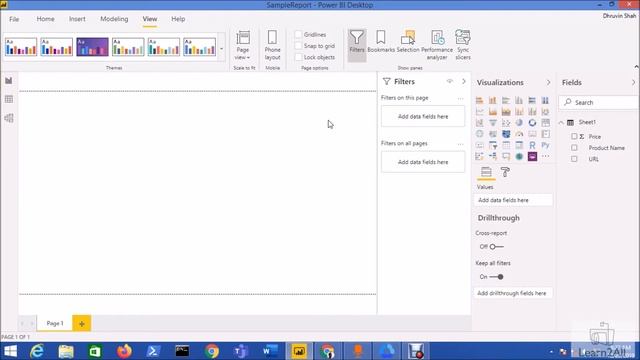Click Add data fields under Filters on this page
The width and height of the screenshot is (640, 360).
(x=423, y=116)
